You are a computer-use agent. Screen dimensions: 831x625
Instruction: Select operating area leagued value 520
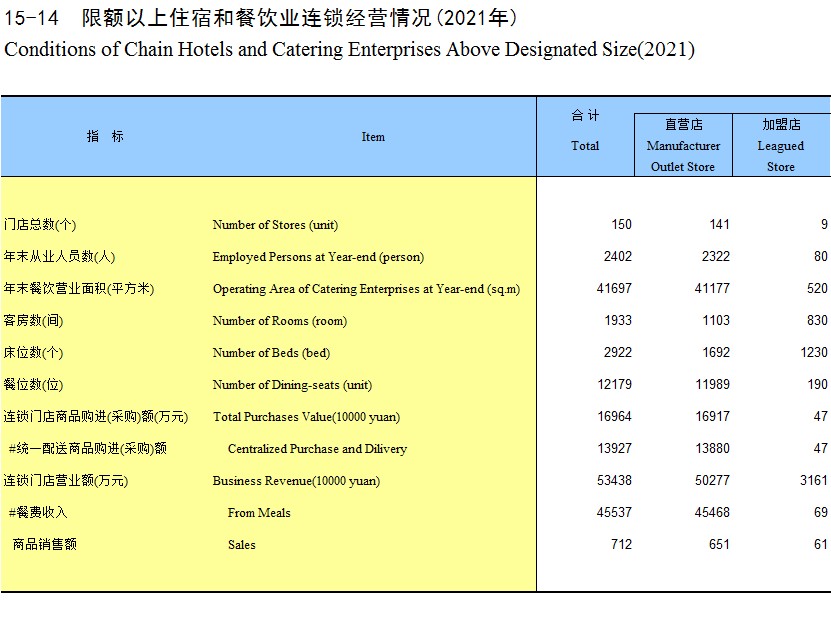817,288
